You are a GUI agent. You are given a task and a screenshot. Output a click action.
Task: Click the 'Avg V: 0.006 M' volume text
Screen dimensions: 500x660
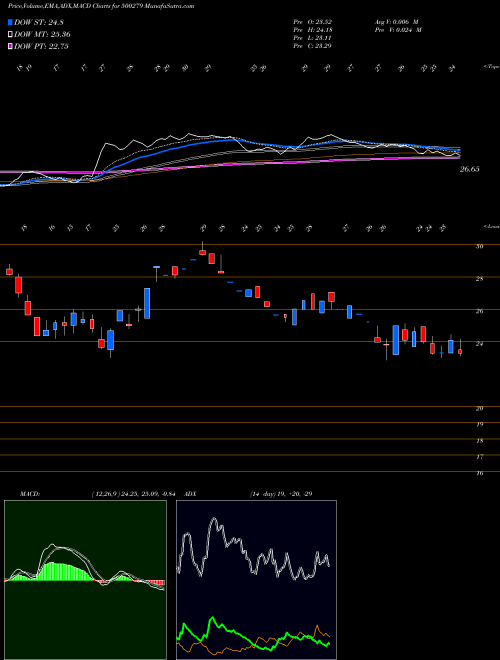(x=398, y=22)
